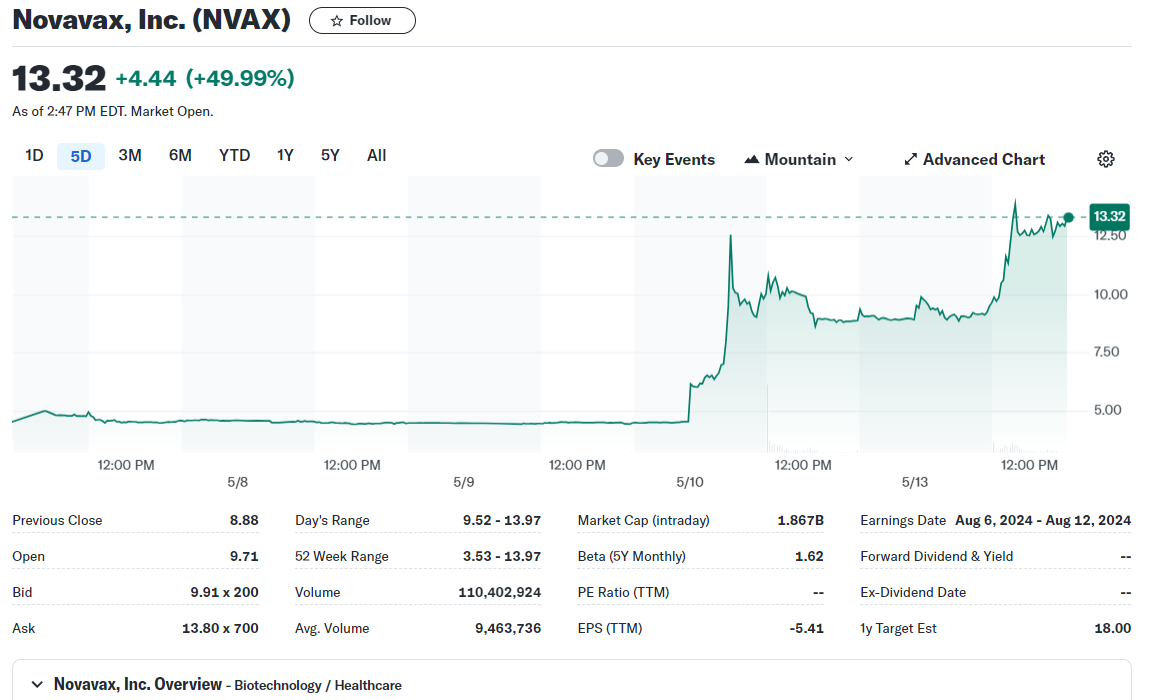The height and width of the screenshot is (700, 1149).
Task: Click the Bid value 9.91 x 200
Action: [224, 592]
